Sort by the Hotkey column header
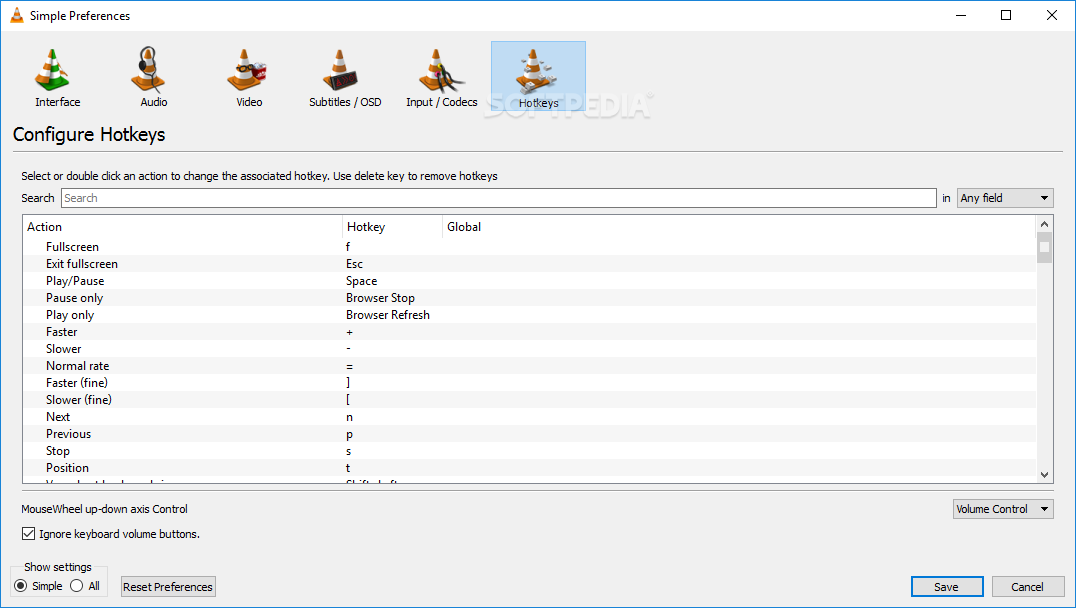 (393, 227)
